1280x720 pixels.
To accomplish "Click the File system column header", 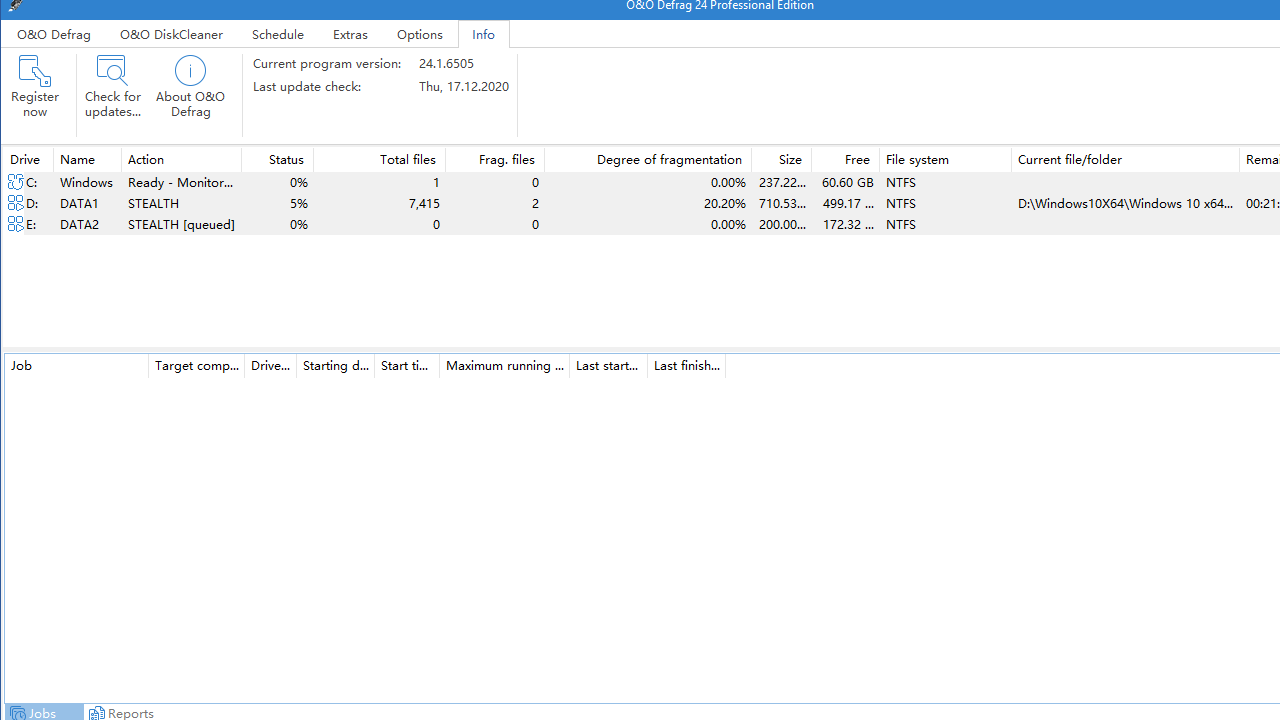I will tap(917, 160).
